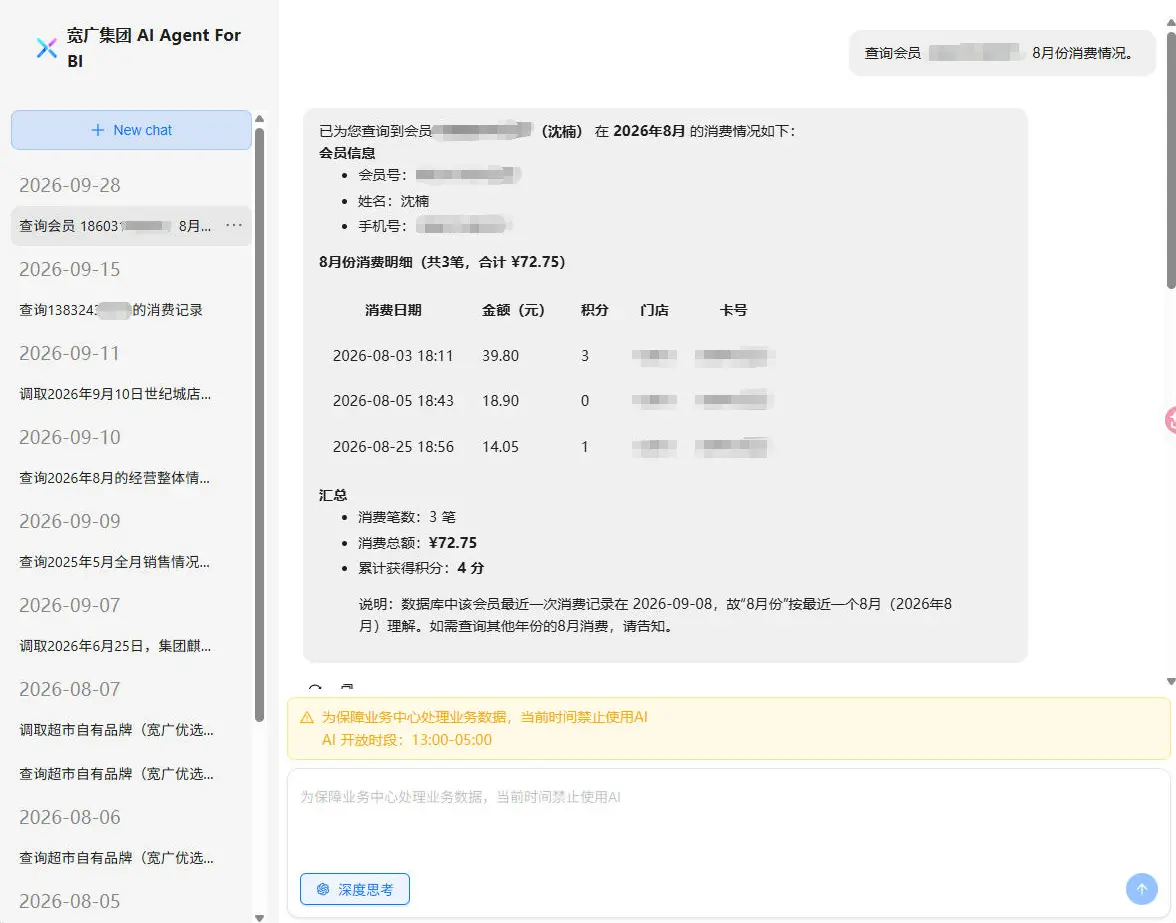Click the AI 开放时段: 13:00-05:00 text
The width and height of the screenshot is (1176, 923).
click(x=406, y=739)
